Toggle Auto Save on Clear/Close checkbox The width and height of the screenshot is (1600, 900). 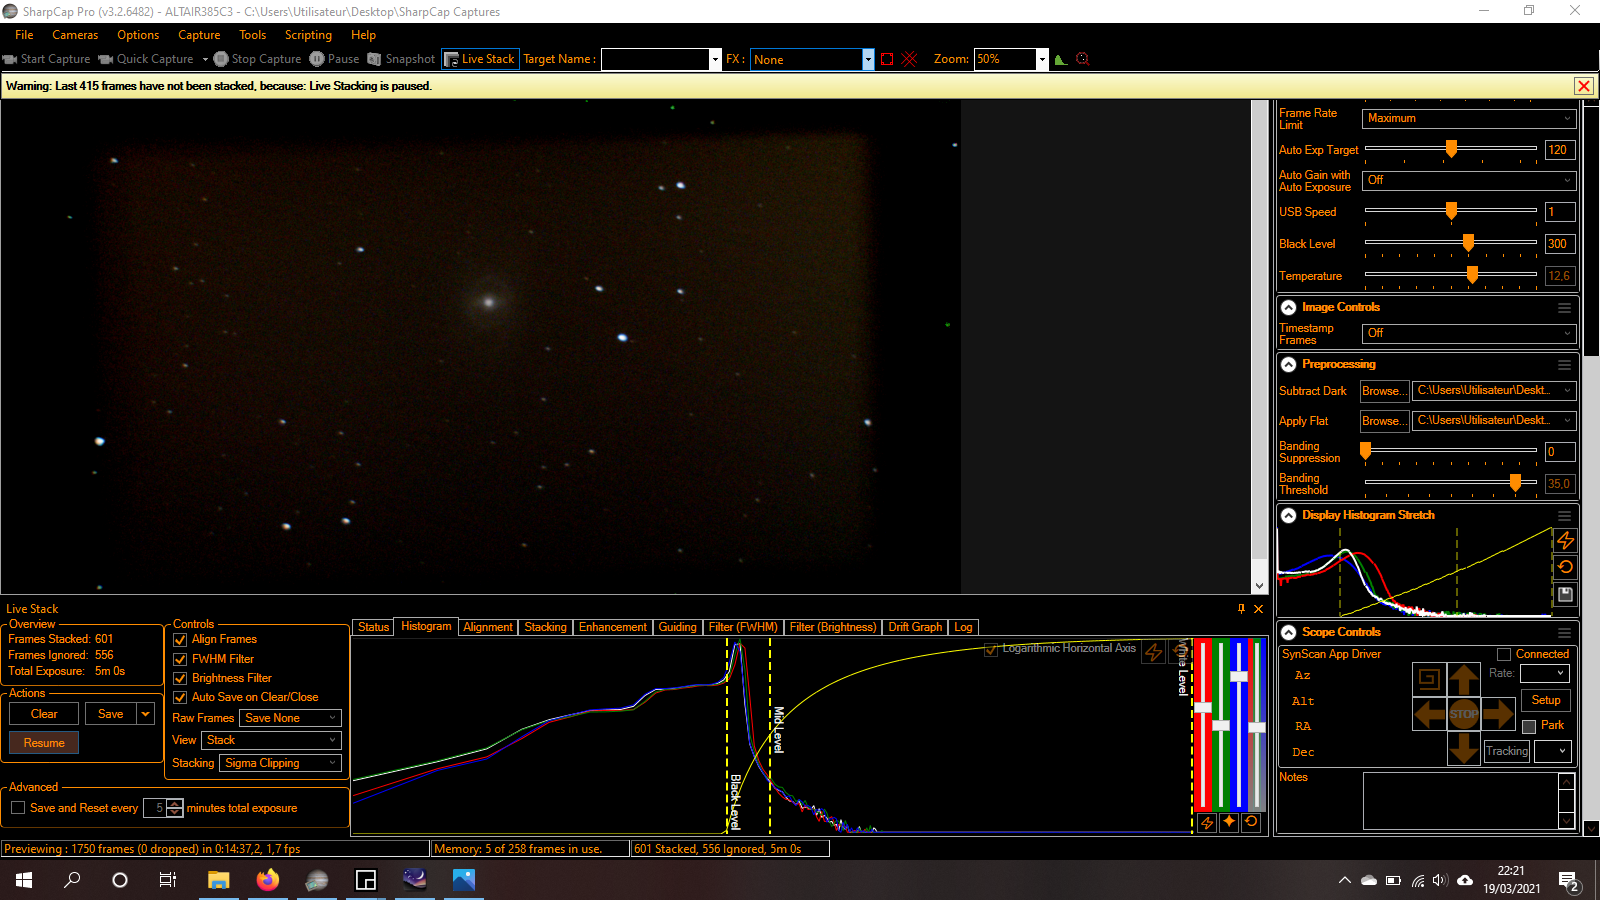(180, 698)
